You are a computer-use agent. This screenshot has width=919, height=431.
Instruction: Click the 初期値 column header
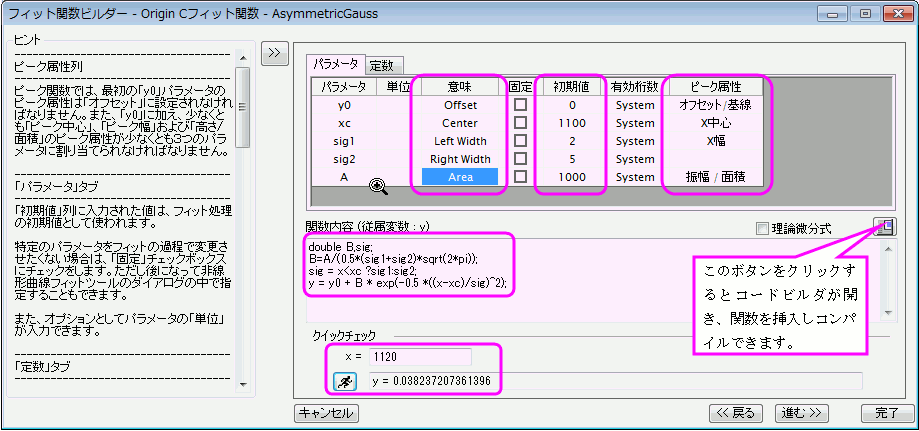tap(571, 87)
